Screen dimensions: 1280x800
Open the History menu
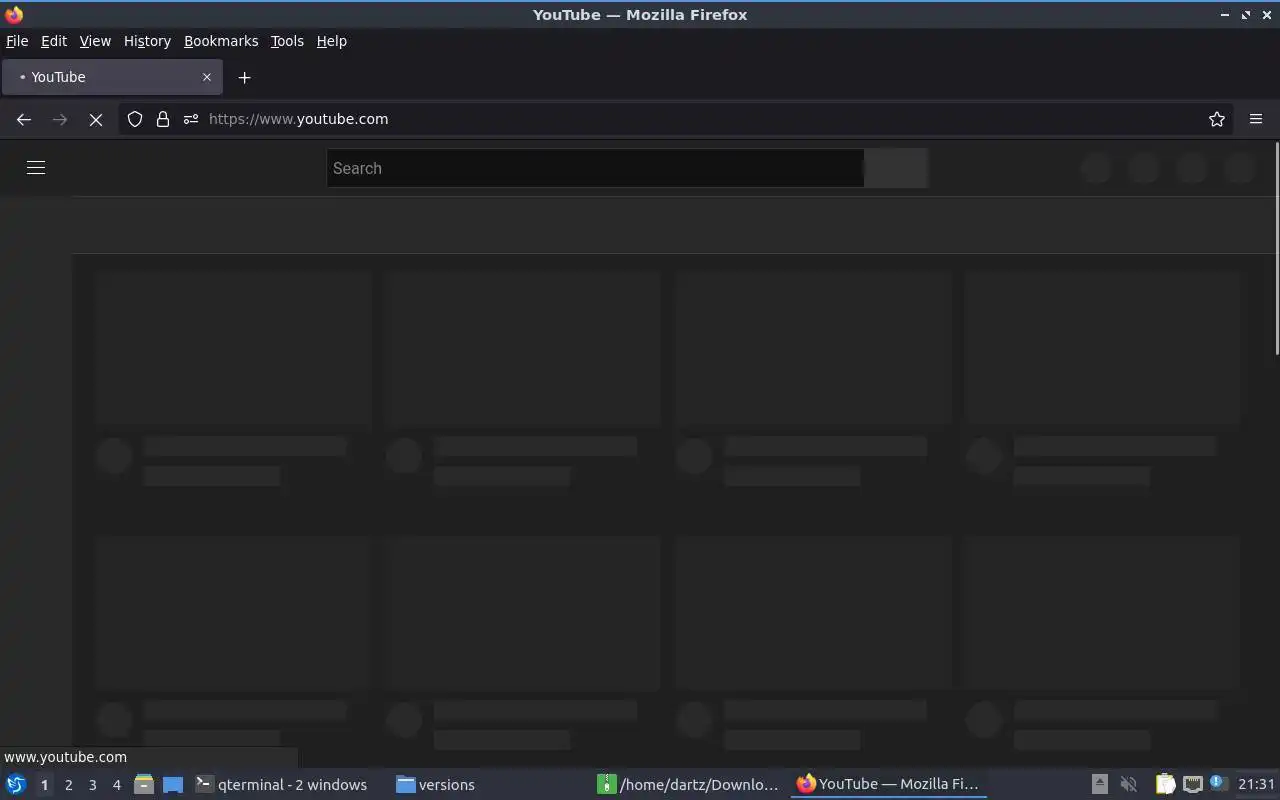[x=147, y=41]
